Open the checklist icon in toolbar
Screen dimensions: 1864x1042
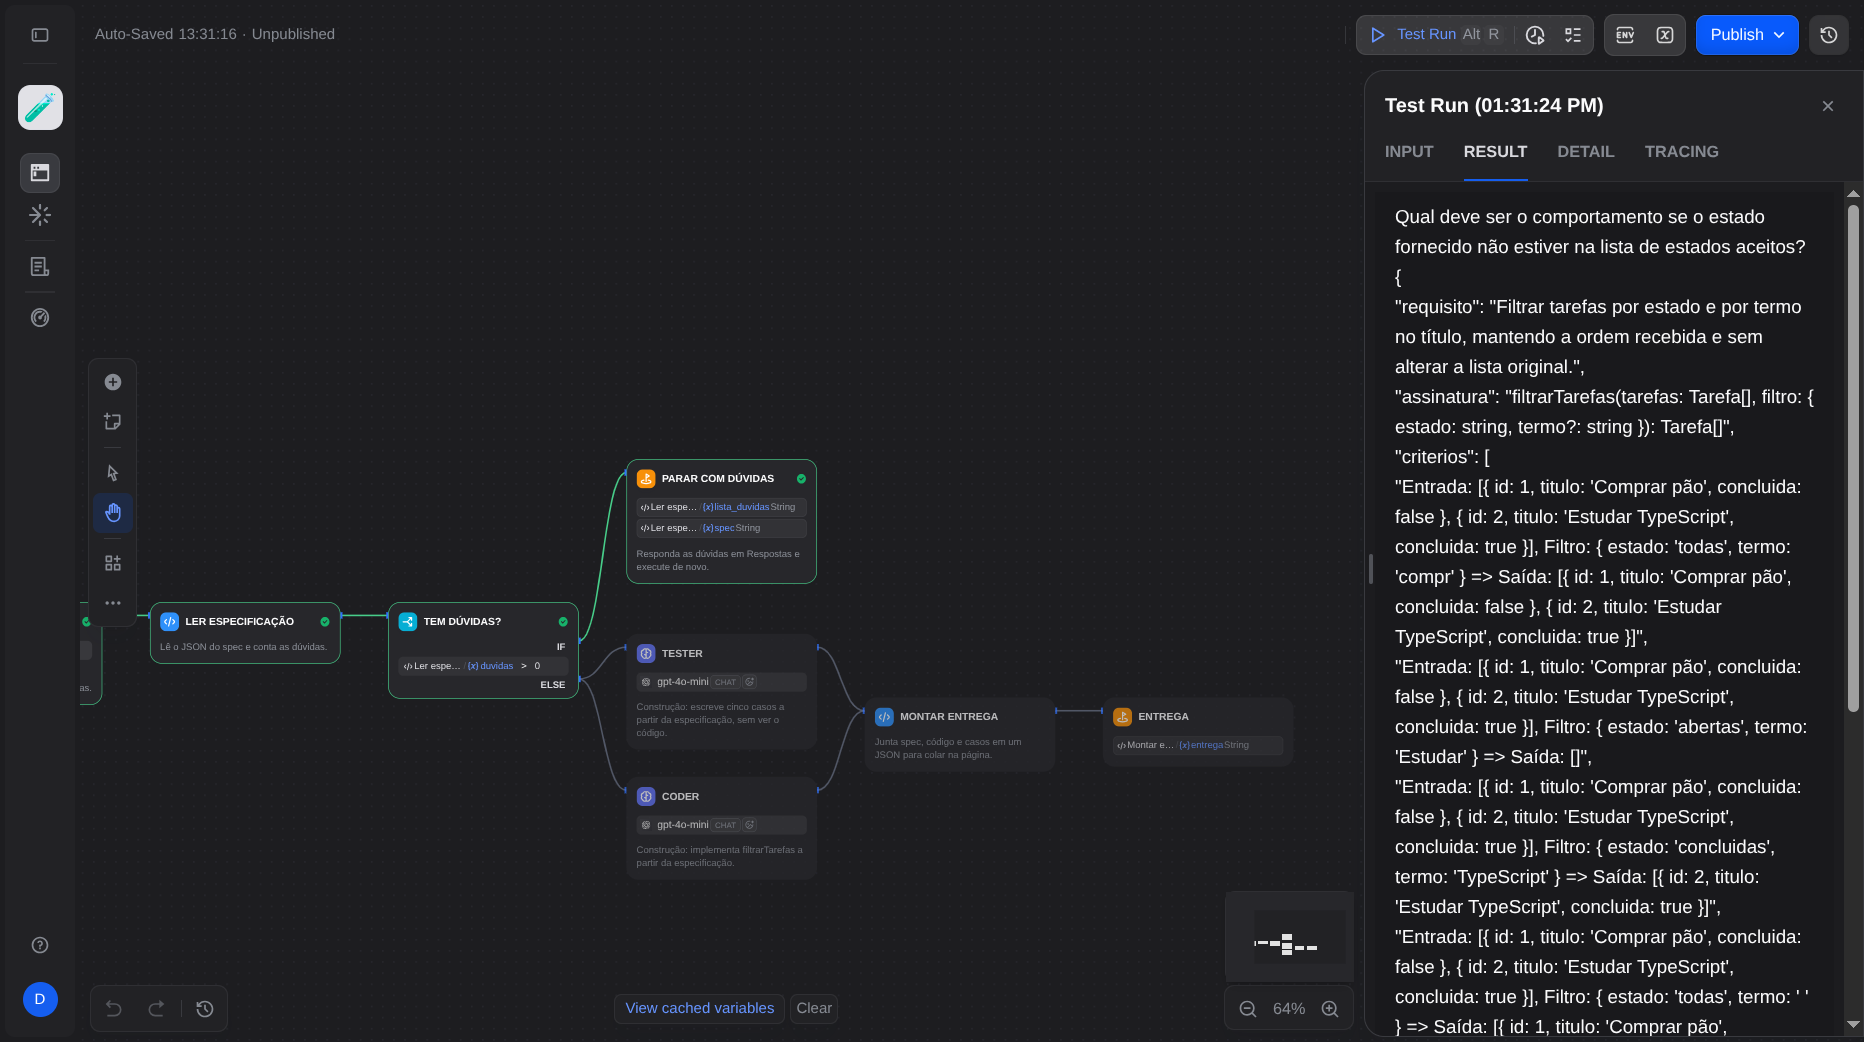click(x=1573, y=35)
